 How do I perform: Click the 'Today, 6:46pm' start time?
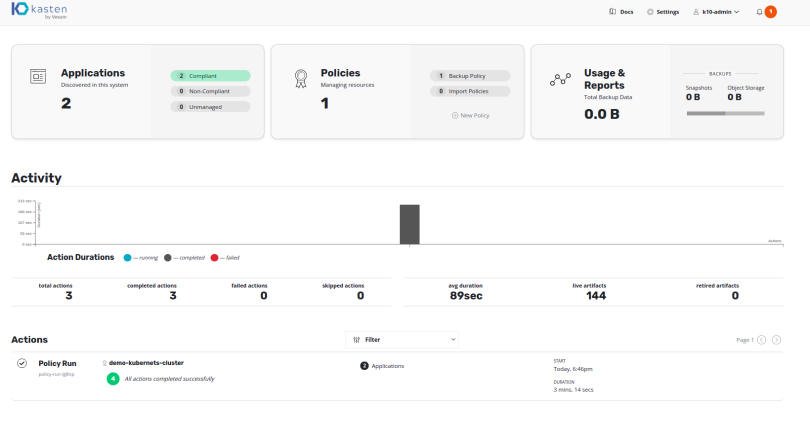573,369
